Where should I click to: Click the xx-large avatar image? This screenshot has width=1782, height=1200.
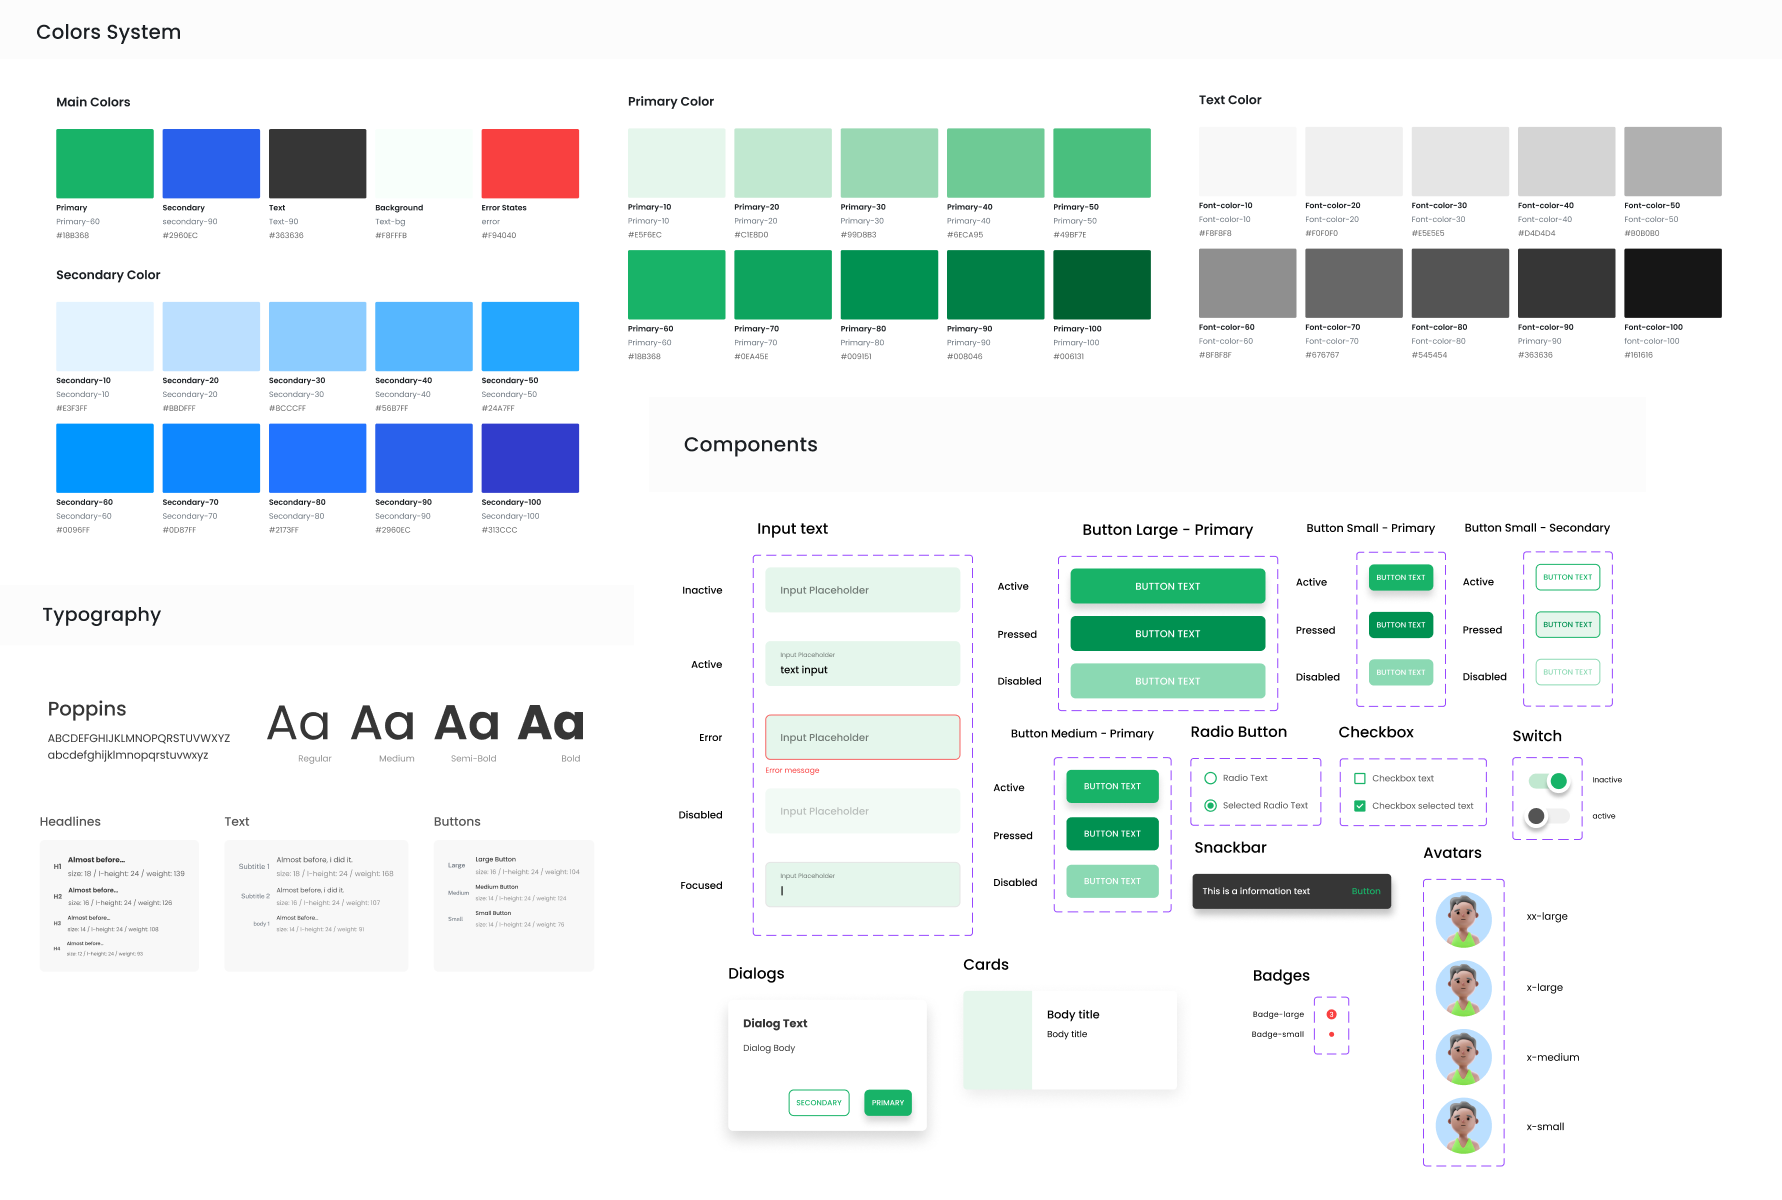point(1463,919)
